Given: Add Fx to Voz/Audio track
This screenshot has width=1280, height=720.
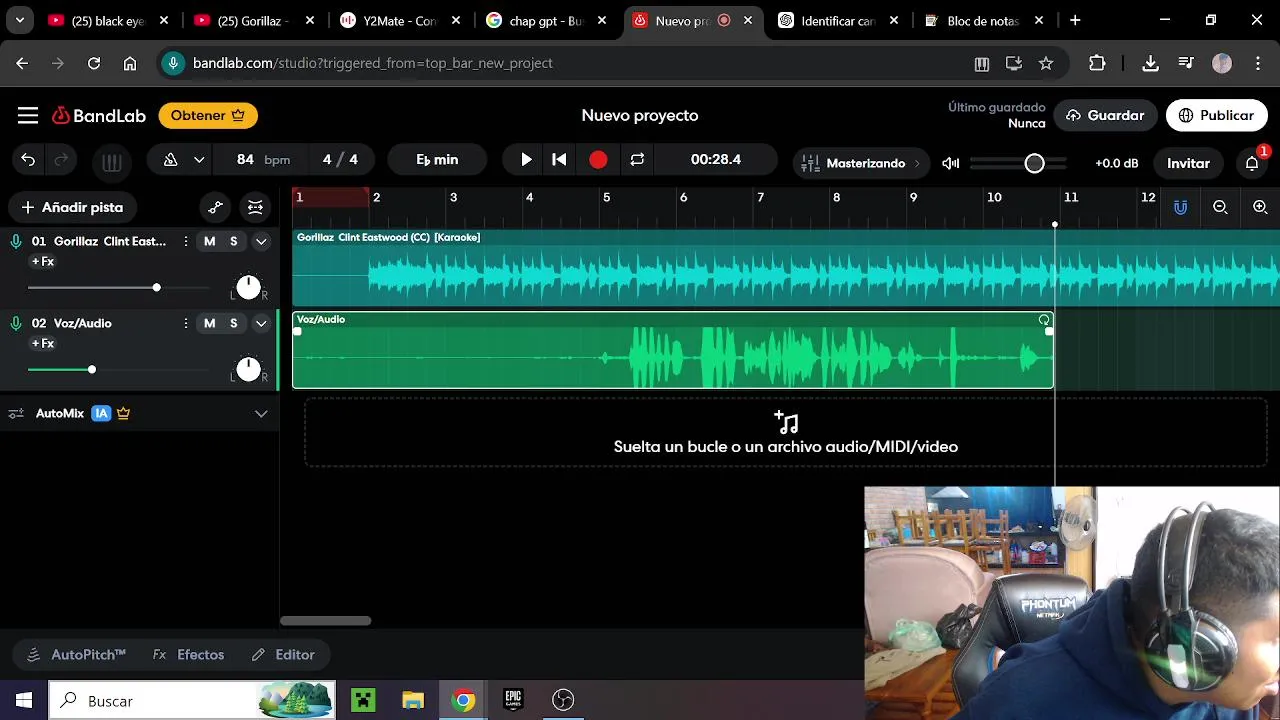Looking at the screenshot, I should click(43, 344).
